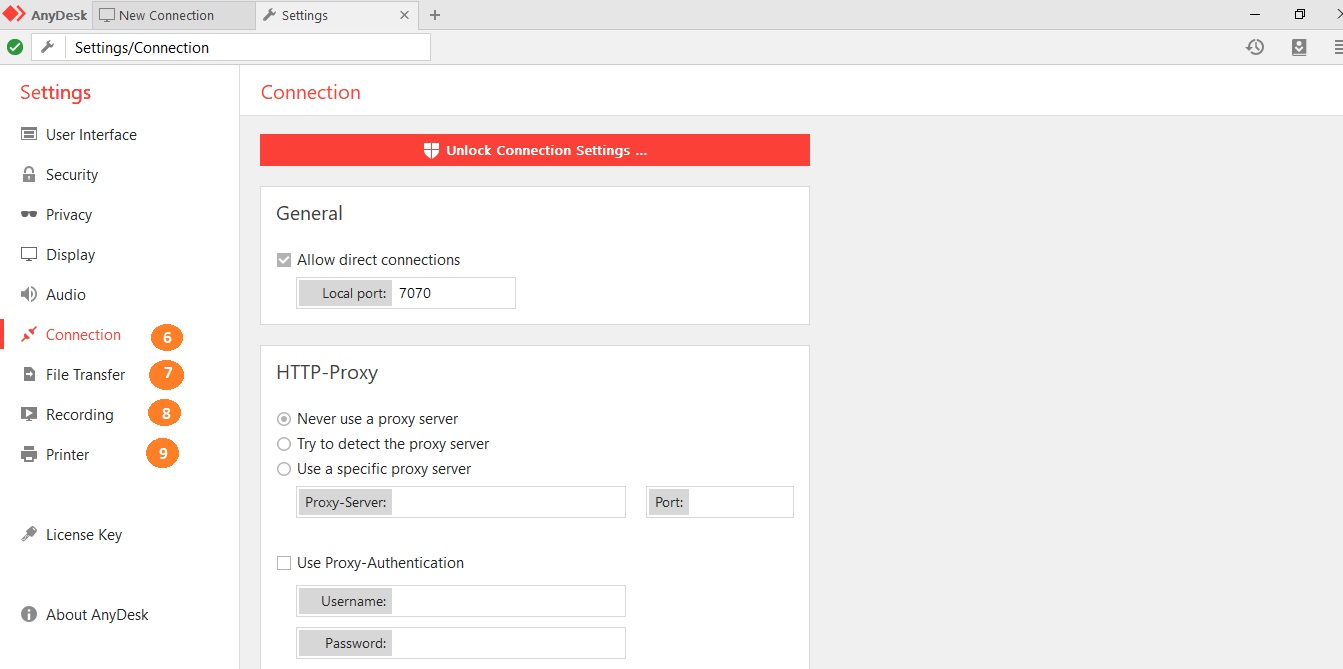Switch to the New Connection tab

[165, 15]
